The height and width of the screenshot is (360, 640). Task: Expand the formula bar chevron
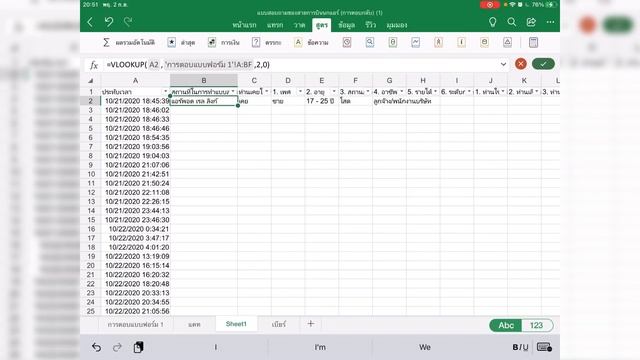click(x=503, y=64)
